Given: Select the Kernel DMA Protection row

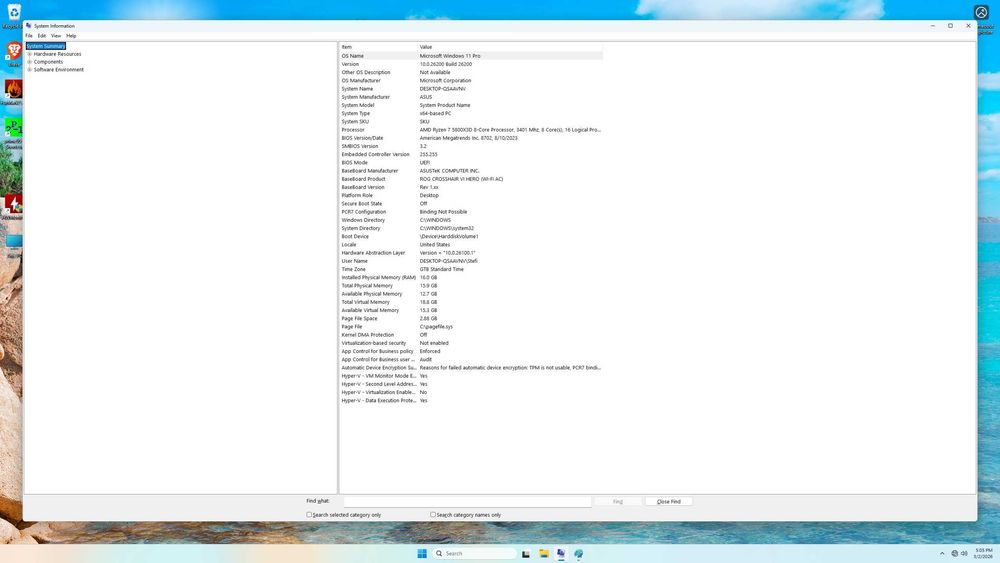Looking at the screenshot, I should (471, 335).
